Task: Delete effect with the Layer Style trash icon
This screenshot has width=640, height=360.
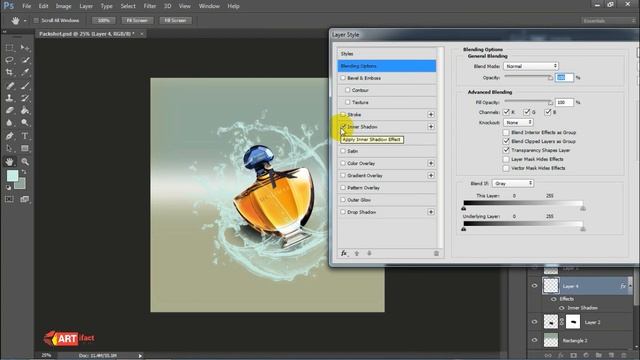Action: tap(436, 253)
